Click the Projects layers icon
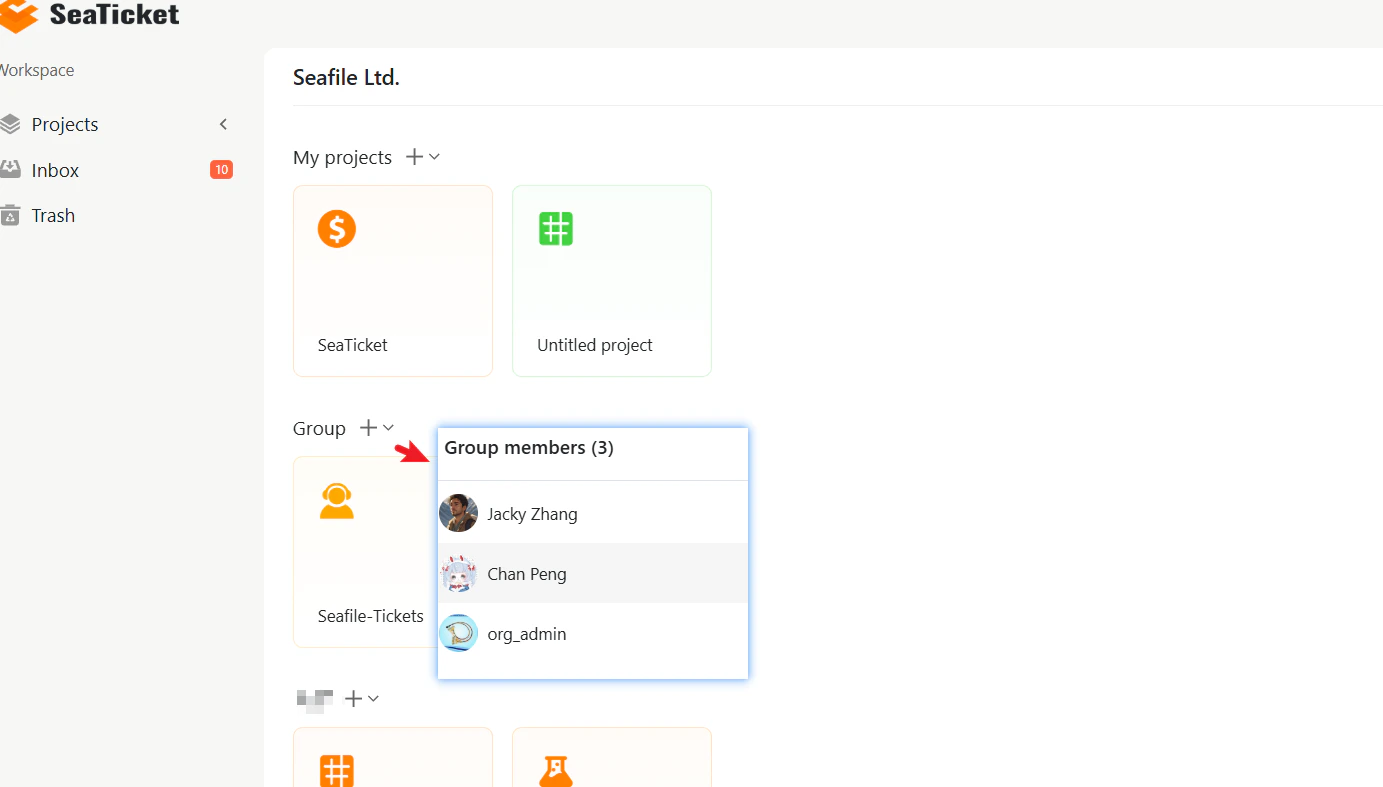Viewport: 1383px width, 787px height. click(x=10, y=124)
